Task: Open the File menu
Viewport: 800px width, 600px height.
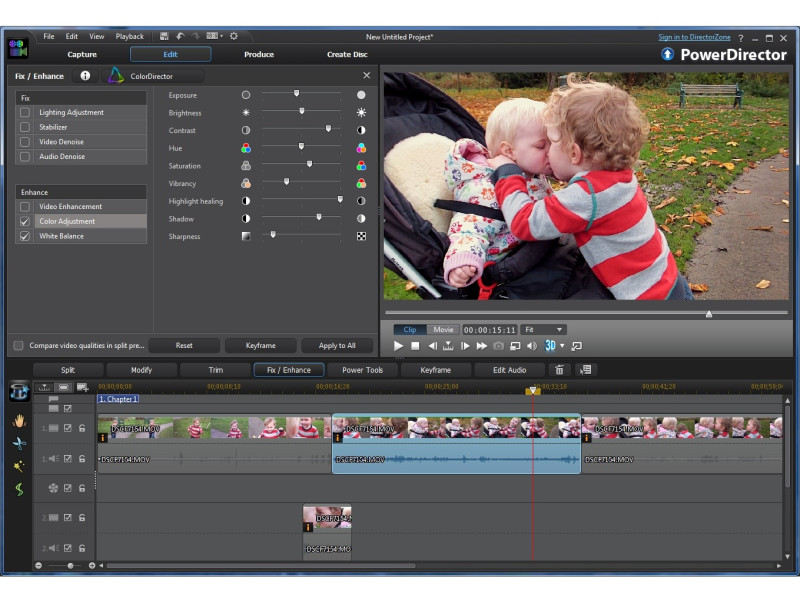Action: click(48, 36)
